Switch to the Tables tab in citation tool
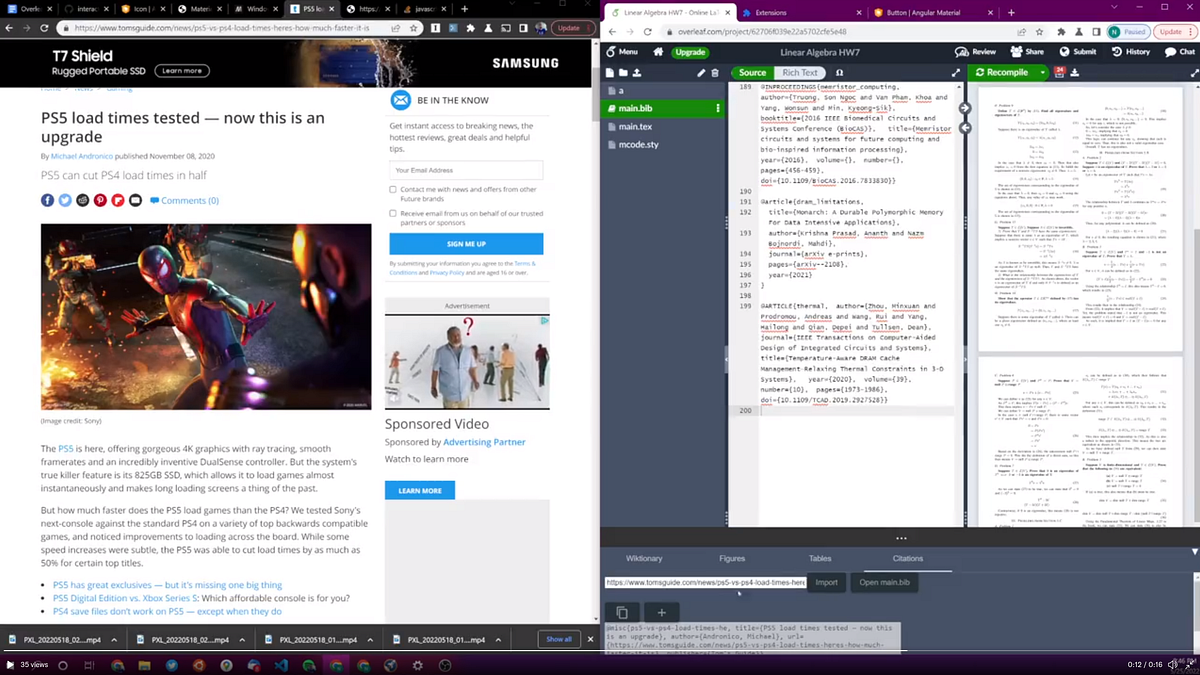 [x=820, y=558]
